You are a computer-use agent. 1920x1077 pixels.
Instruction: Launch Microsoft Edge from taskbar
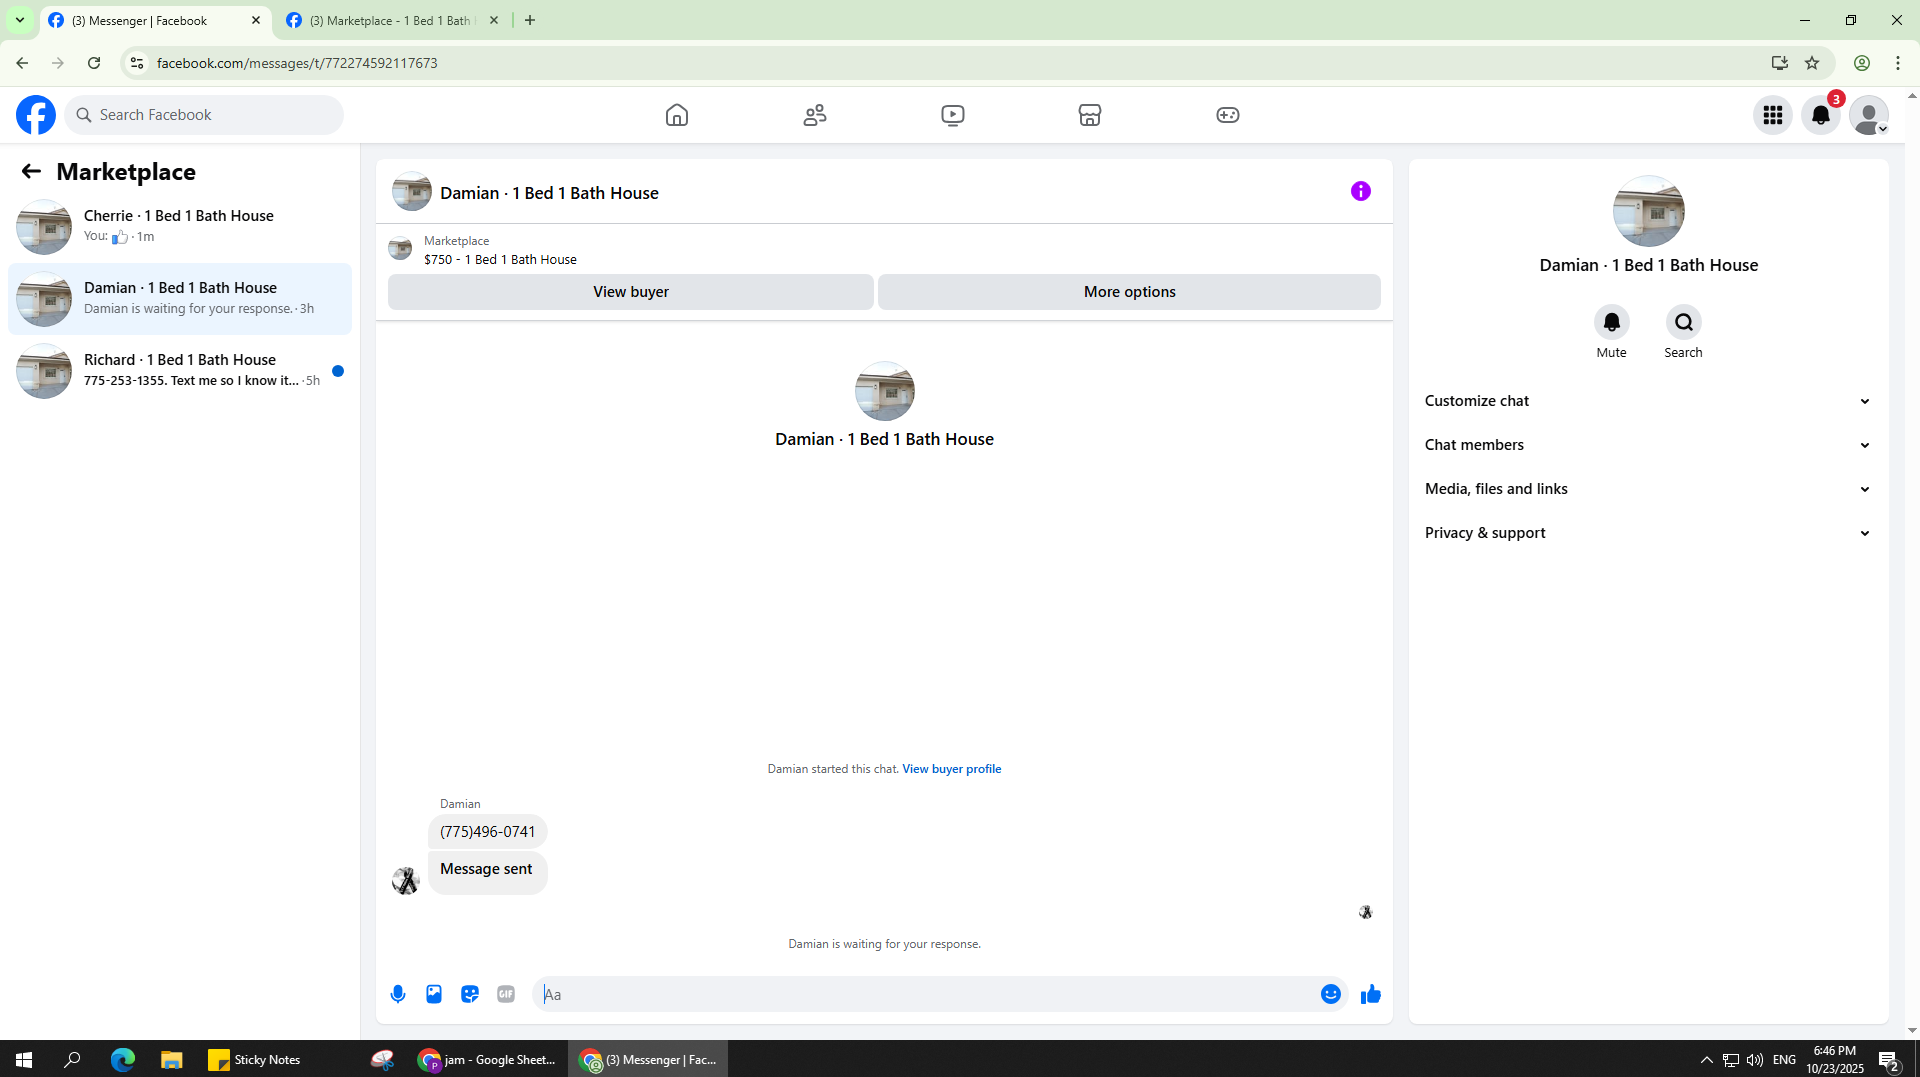(122, 1060)
